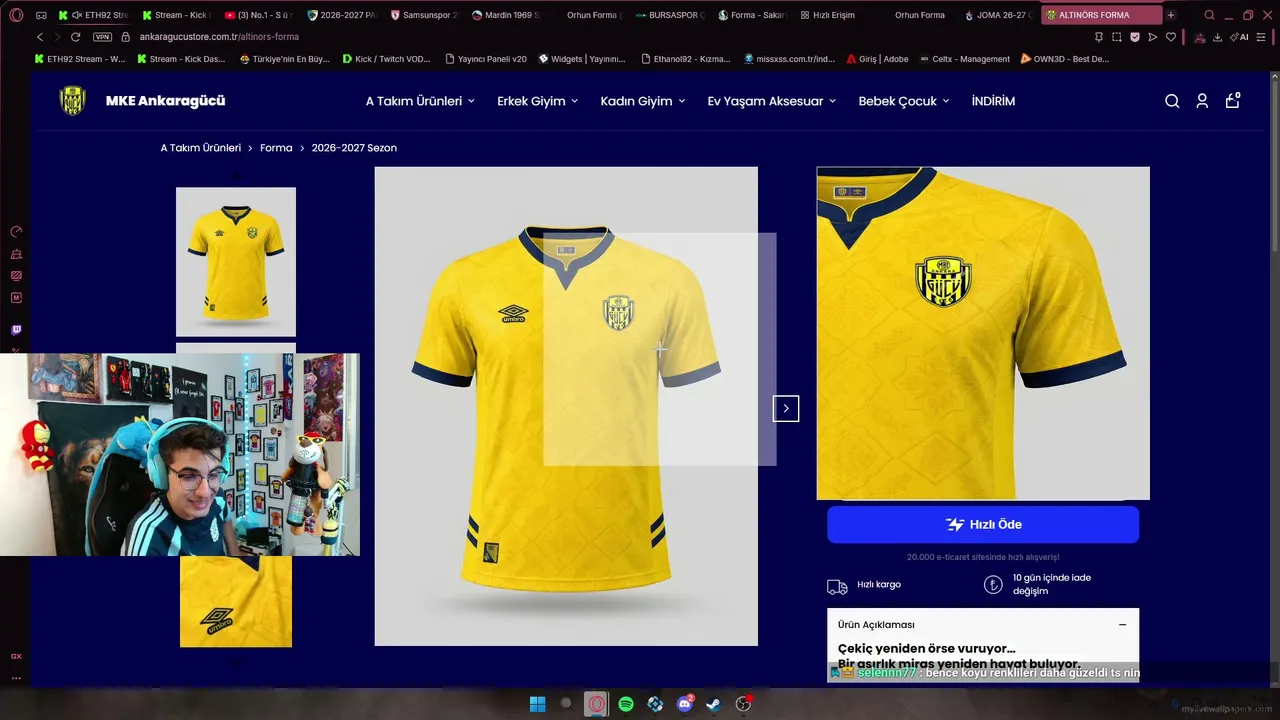Open the Giriş | Adobe bookmark

877,59
